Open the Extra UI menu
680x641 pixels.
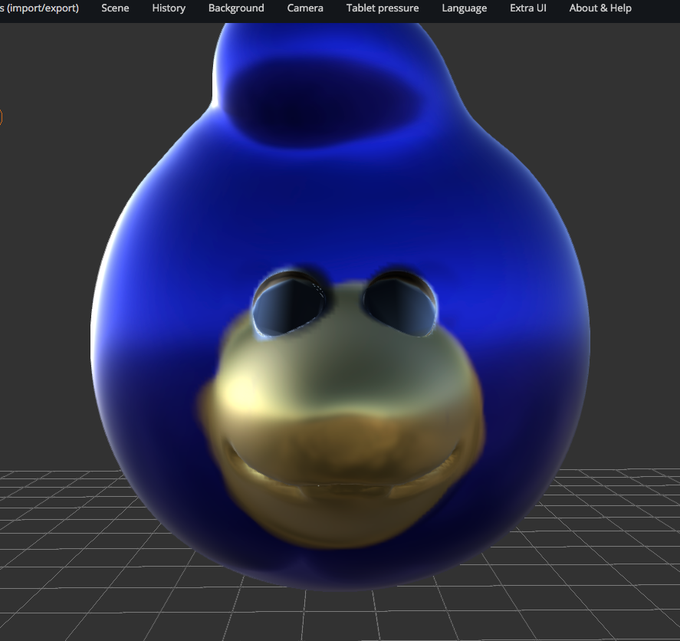click(528, 8)
